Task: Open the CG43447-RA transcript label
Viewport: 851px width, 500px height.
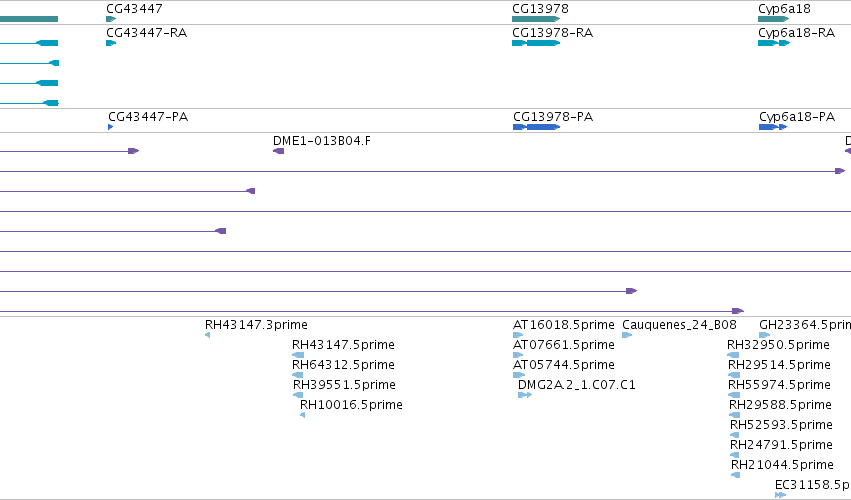Action: (x=147, y=33)
